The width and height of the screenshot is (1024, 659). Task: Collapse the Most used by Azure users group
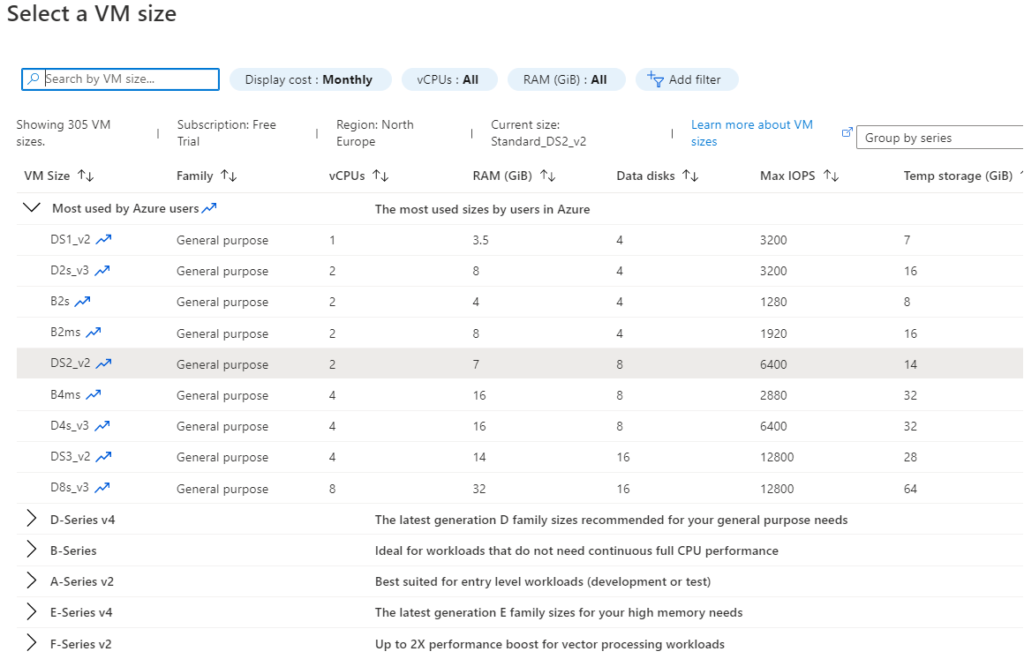(x=31, y=208)
